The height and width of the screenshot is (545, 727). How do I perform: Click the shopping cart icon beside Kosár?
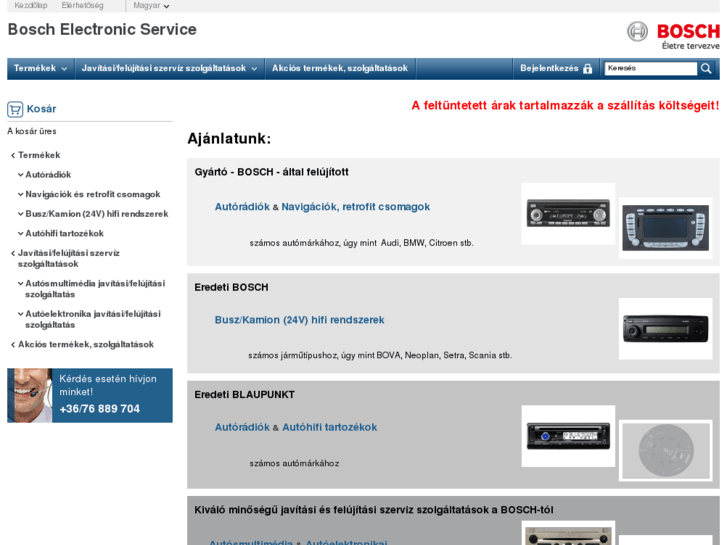(15, 109)
